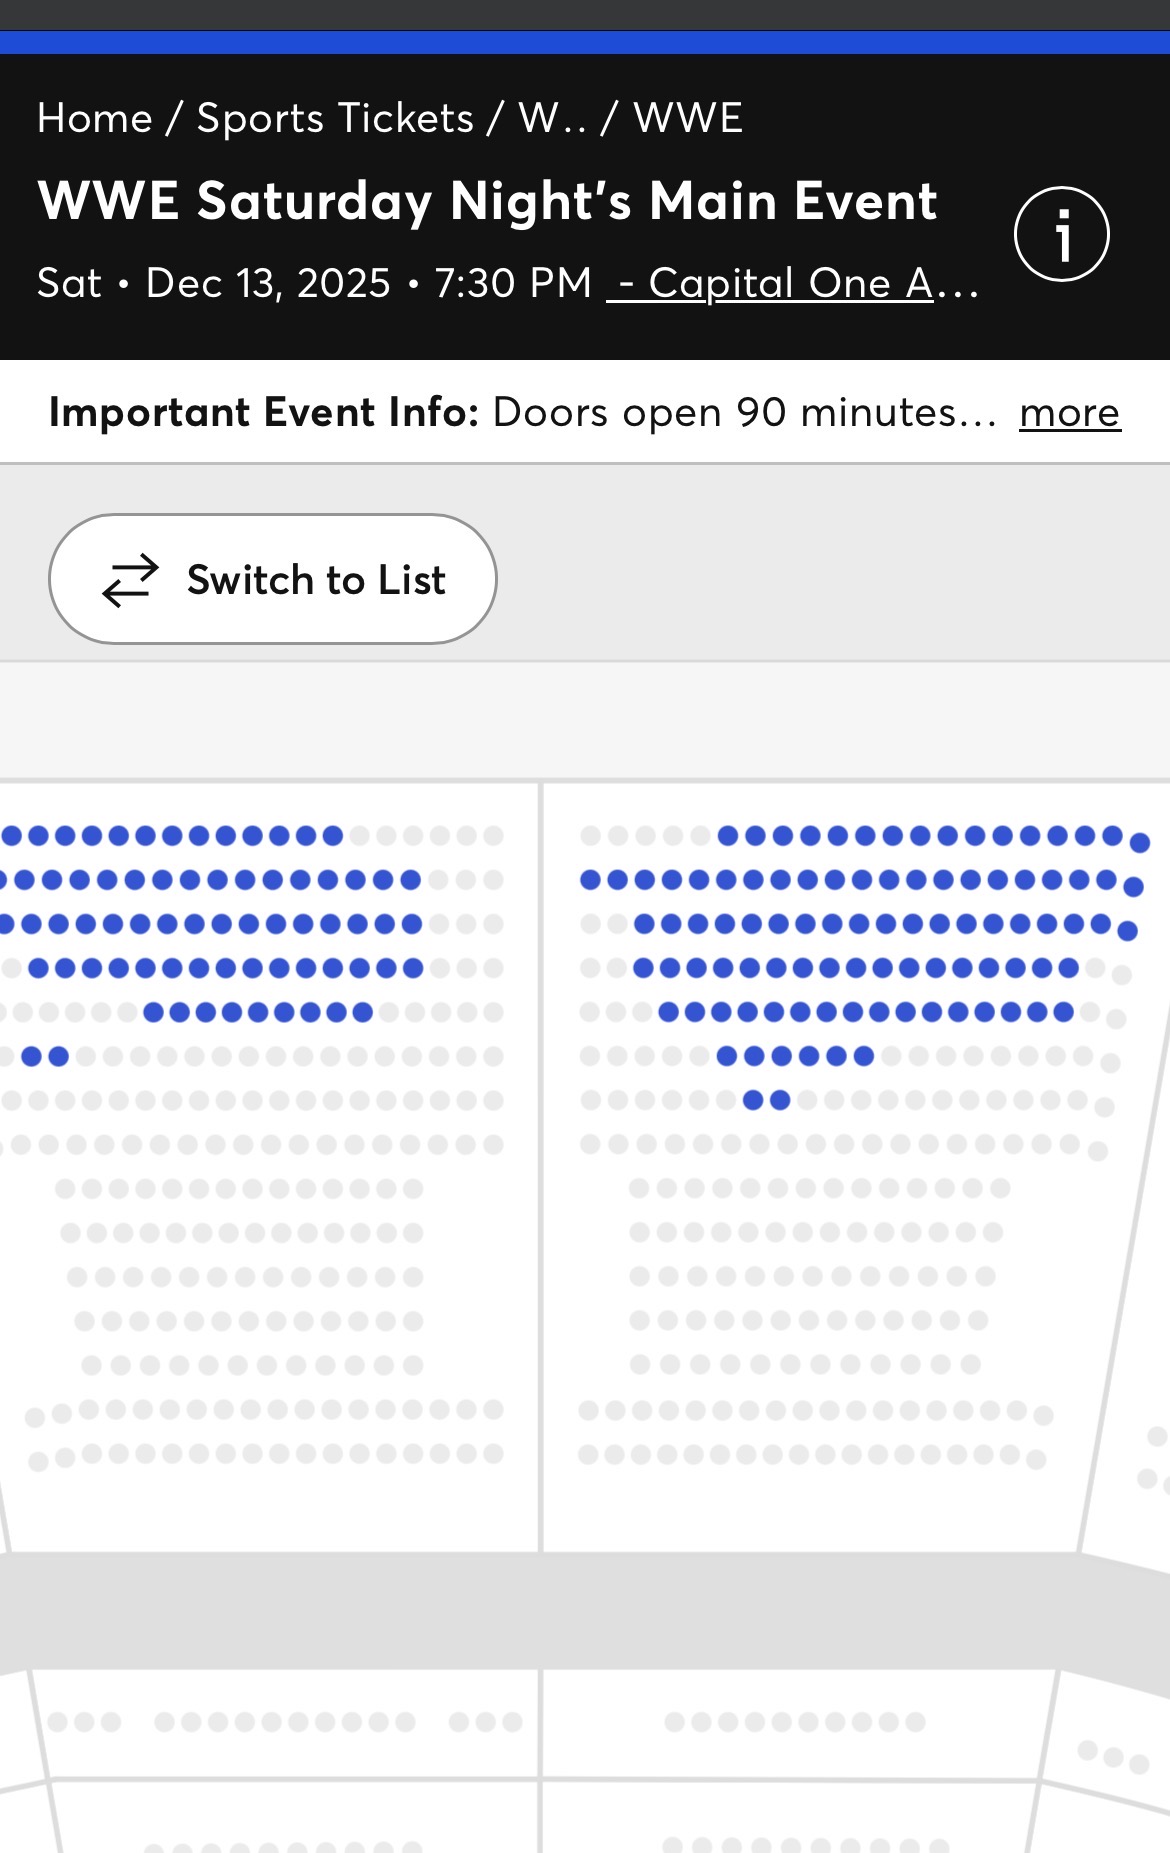
Task: Choose the last blue seat in the fifth row of the left section
Action: click(x=362, y=1012)
